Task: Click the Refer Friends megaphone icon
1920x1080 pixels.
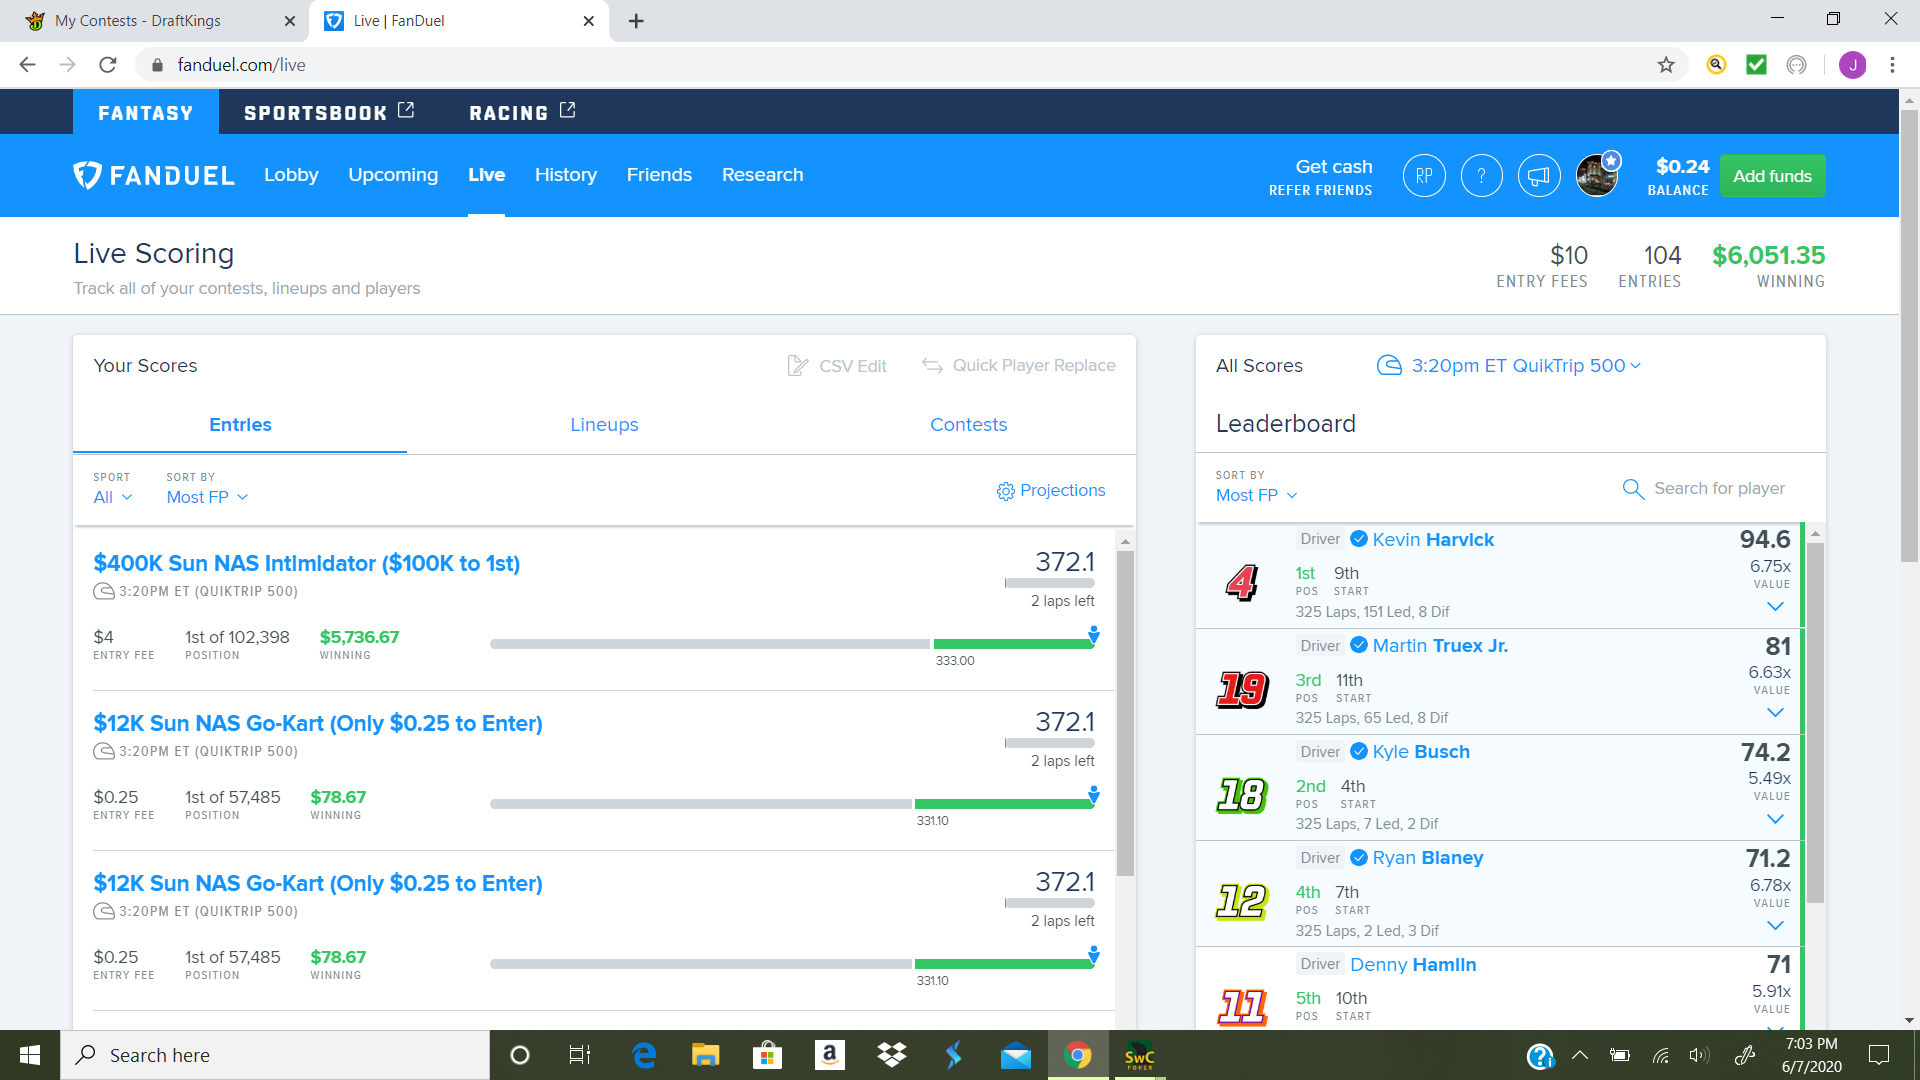Action: (1536, 175)
